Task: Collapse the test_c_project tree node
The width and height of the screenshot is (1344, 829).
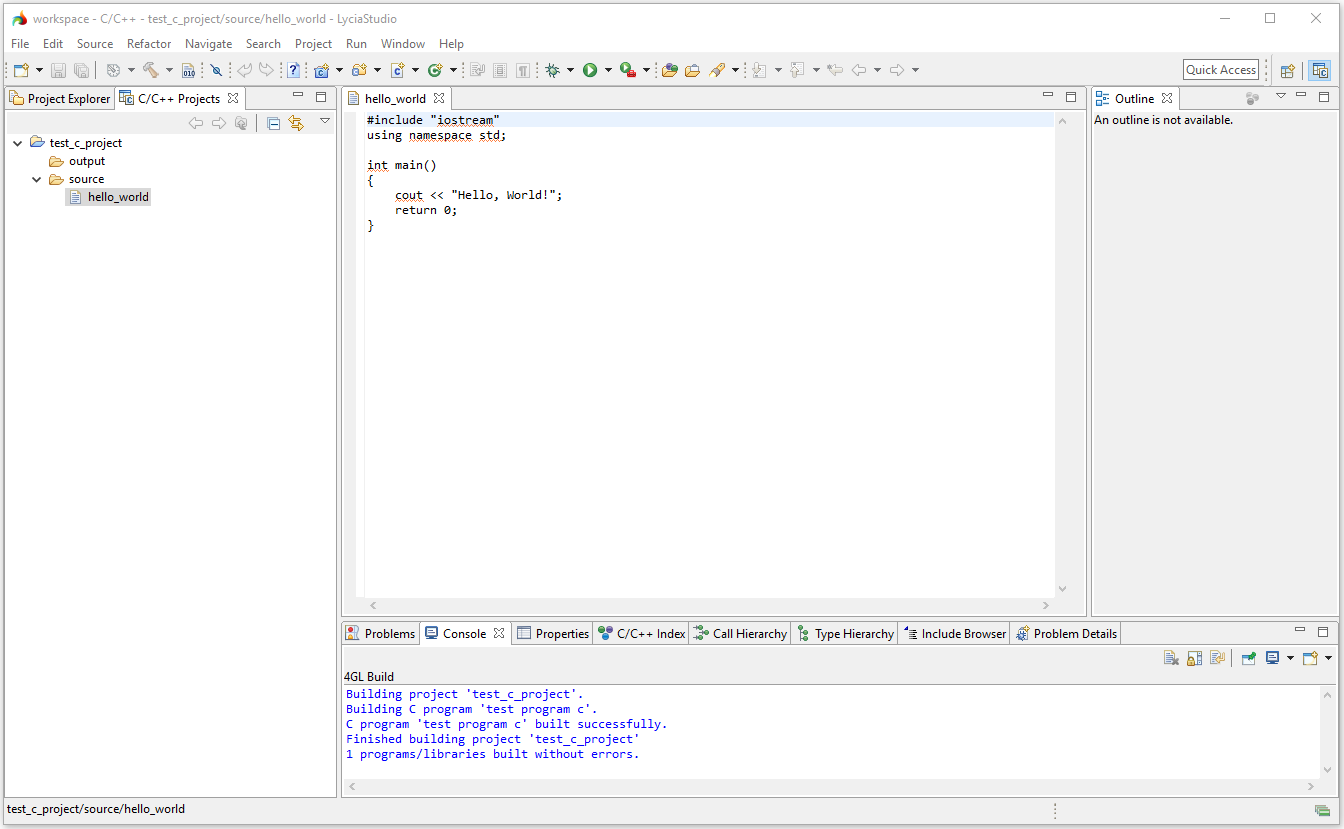Action: coord(17,142)
